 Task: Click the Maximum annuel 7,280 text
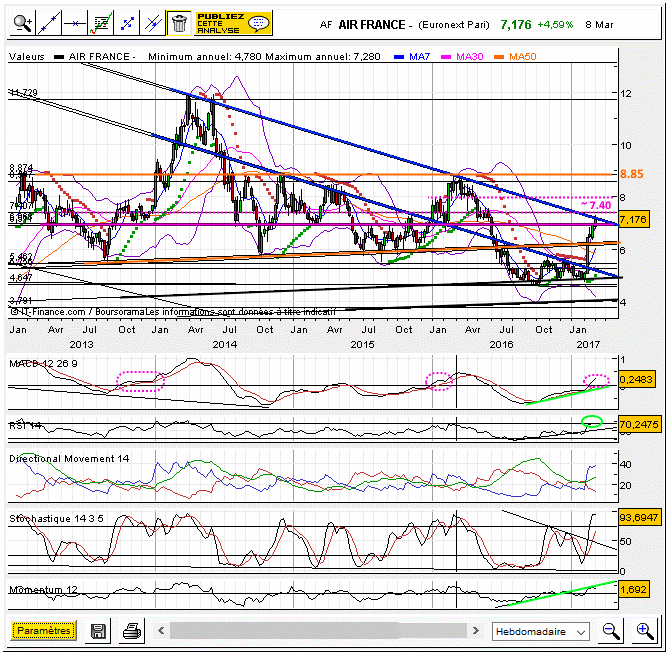click(x=323, y=56)
